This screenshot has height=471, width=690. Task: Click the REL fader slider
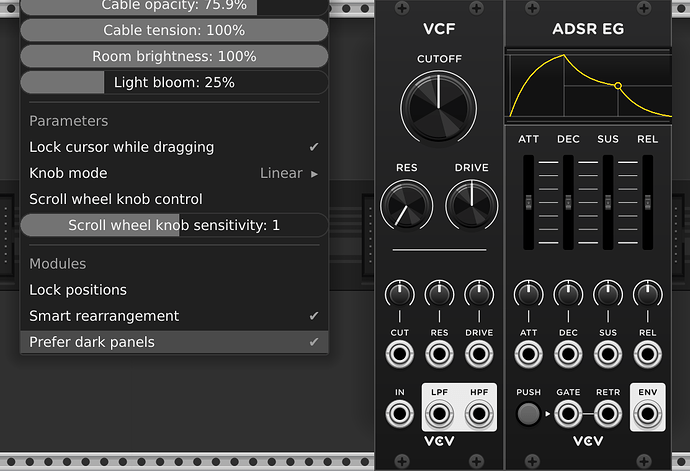(x=647, y=202)
